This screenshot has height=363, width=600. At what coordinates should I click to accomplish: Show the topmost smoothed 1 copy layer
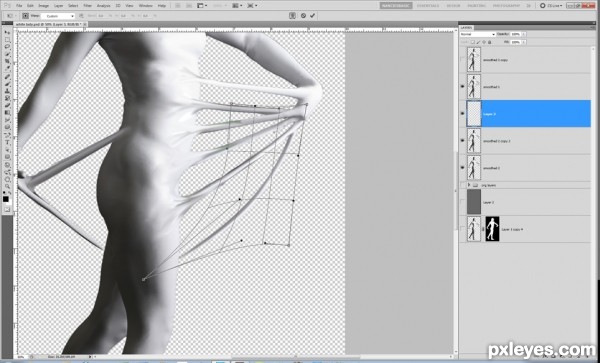pos(463,60)
